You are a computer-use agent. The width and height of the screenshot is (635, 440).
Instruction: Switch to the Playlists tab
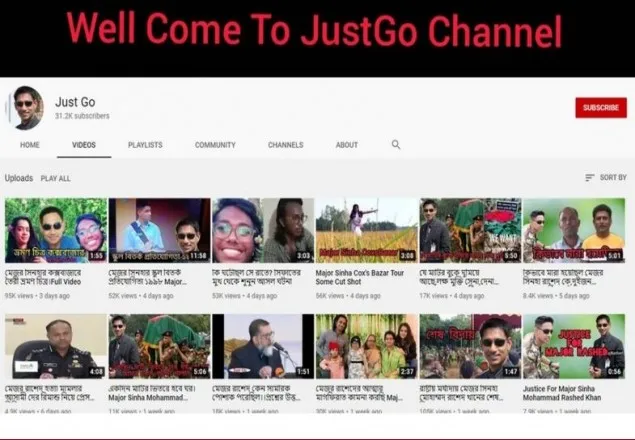click(145, 145)
